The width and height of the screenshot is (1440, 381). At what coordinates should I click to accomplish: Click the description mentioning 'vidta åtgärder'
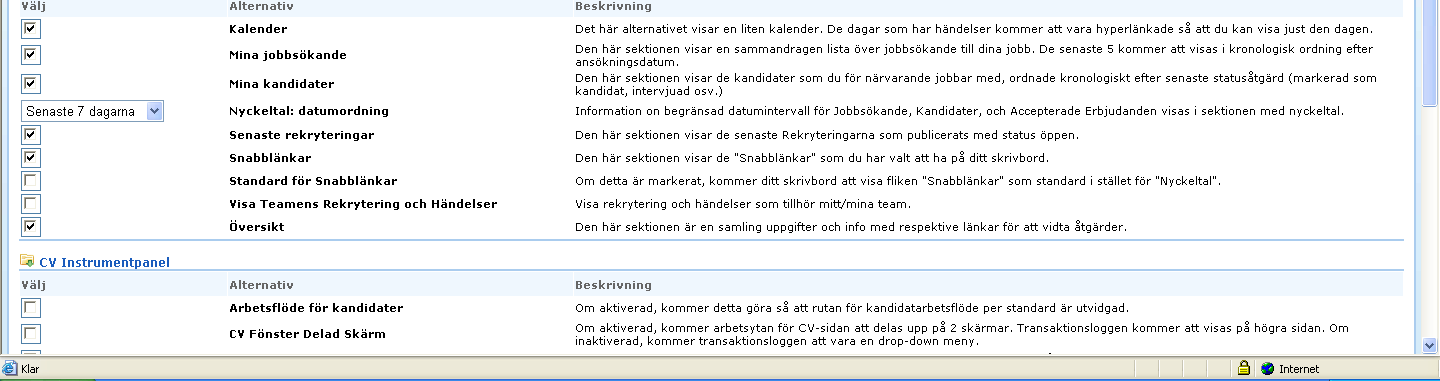click(851, 227)
